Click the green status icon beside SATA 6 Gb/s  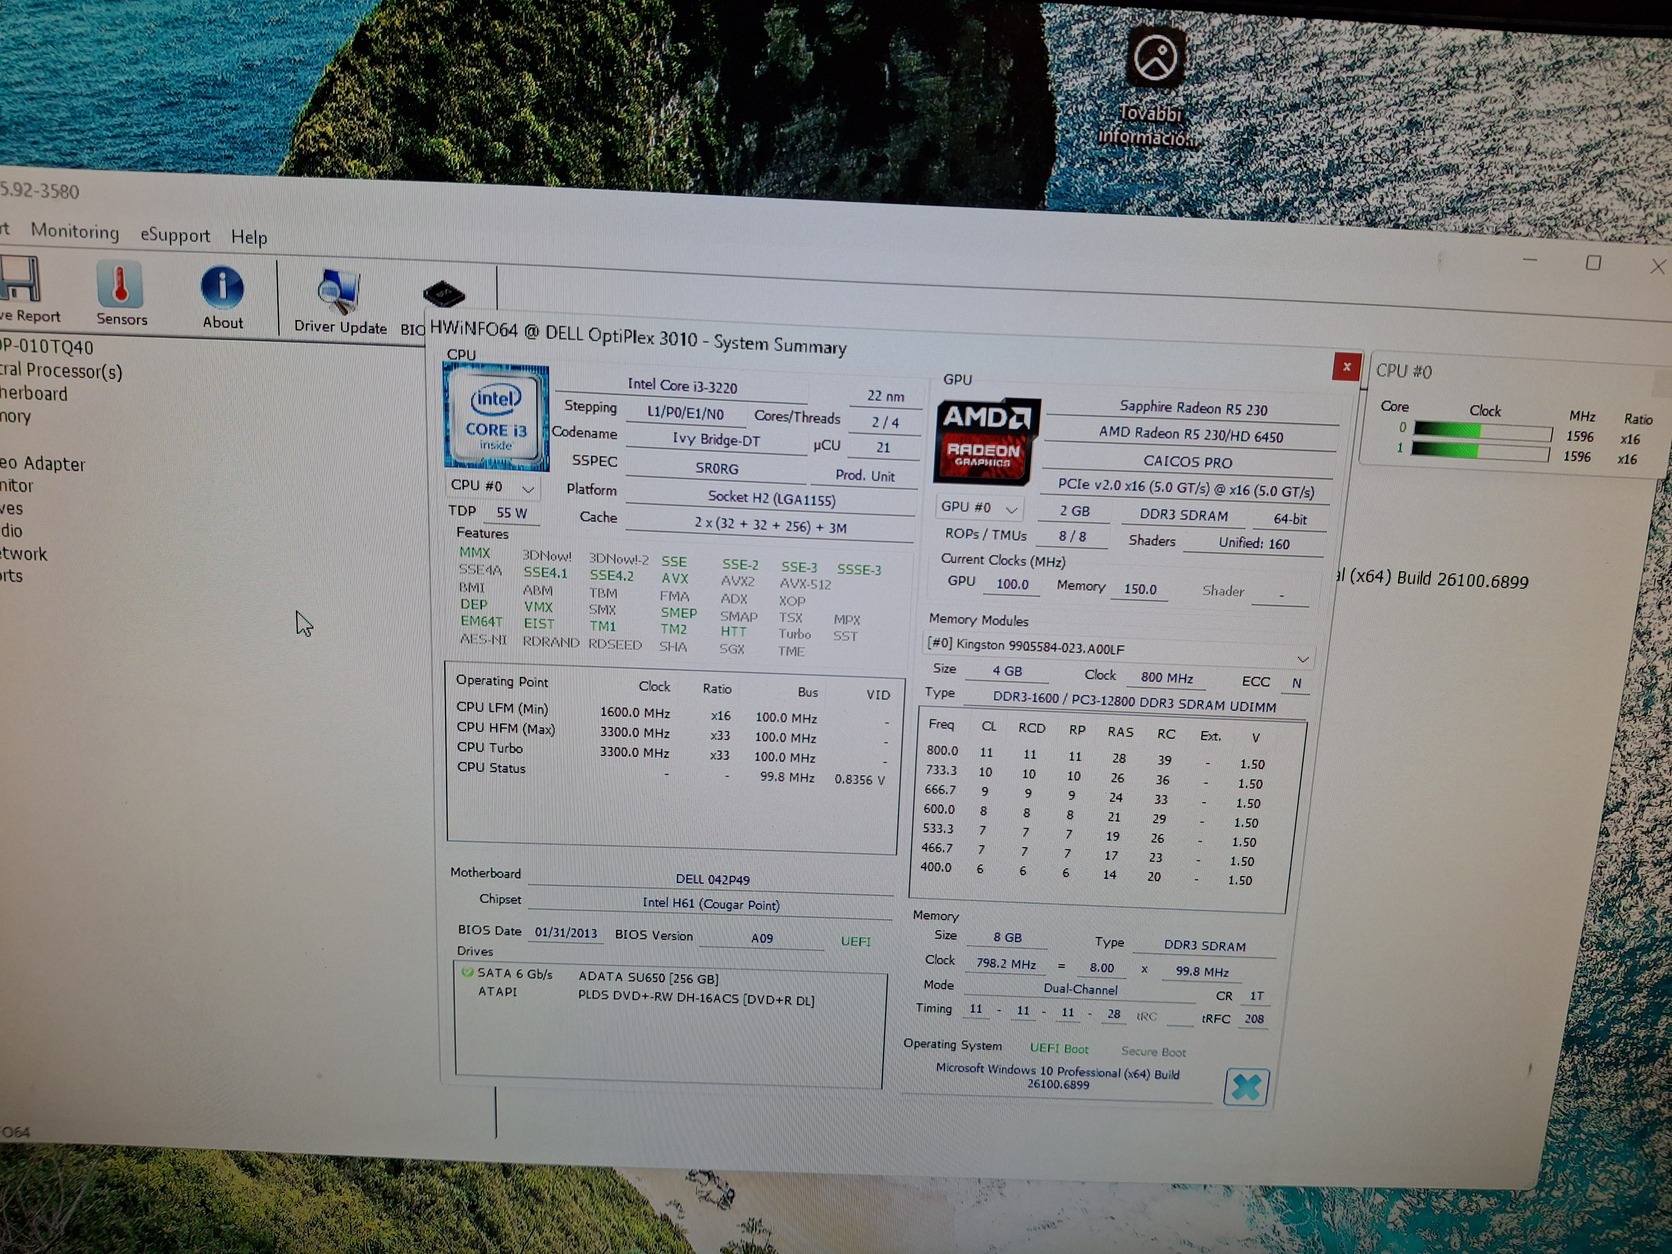(x=467, y=971)
